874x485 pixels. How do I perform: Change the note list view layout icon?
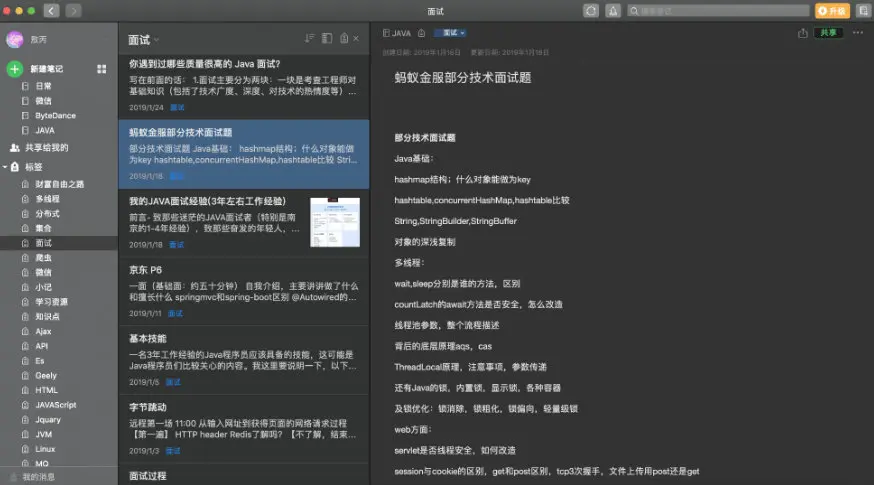click(327, 38)
